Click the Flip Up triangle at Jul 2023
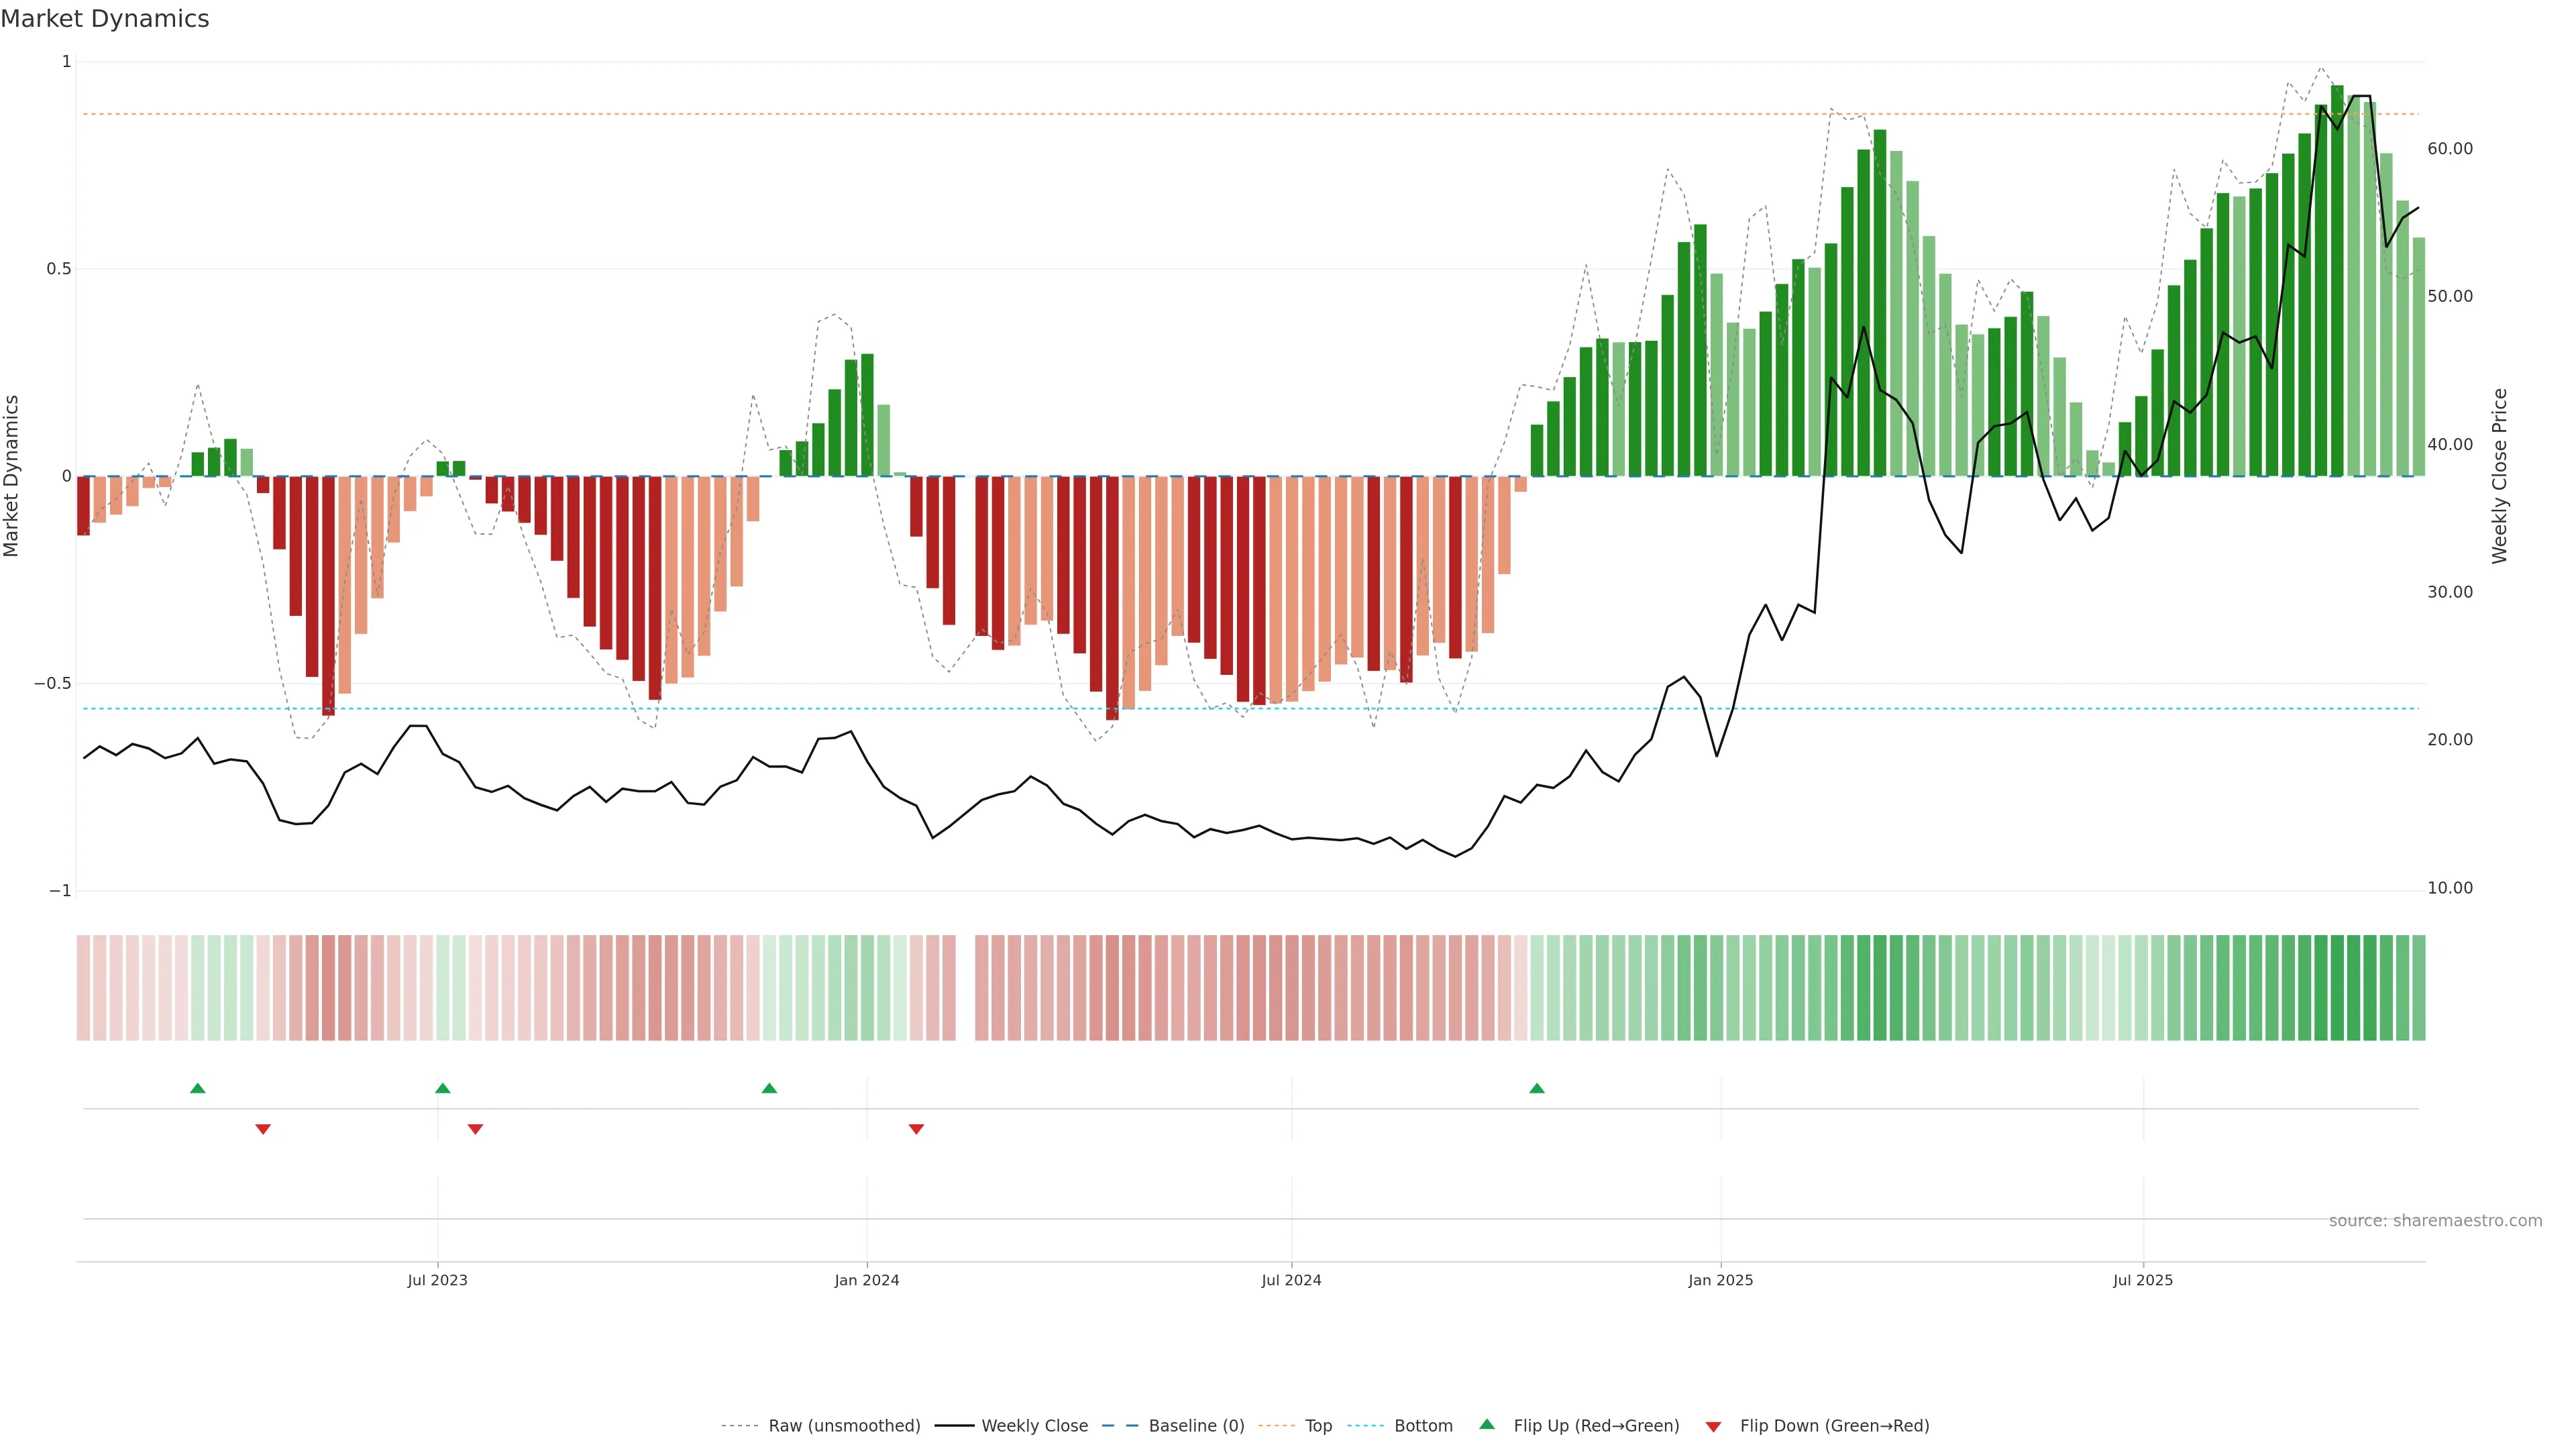This screenshot has height=1449, width=2576. 443,1088
